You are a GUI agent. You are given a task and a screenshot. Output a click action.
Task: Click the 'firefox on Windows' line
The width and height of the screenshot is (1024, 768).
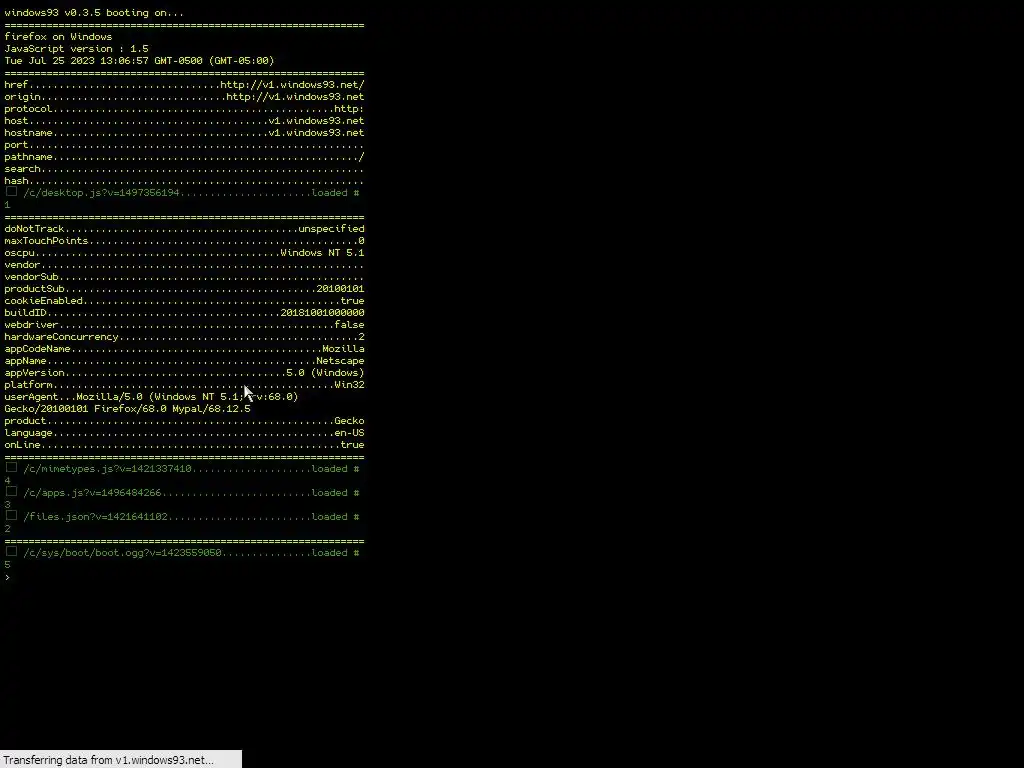click(x=58, y=37)
